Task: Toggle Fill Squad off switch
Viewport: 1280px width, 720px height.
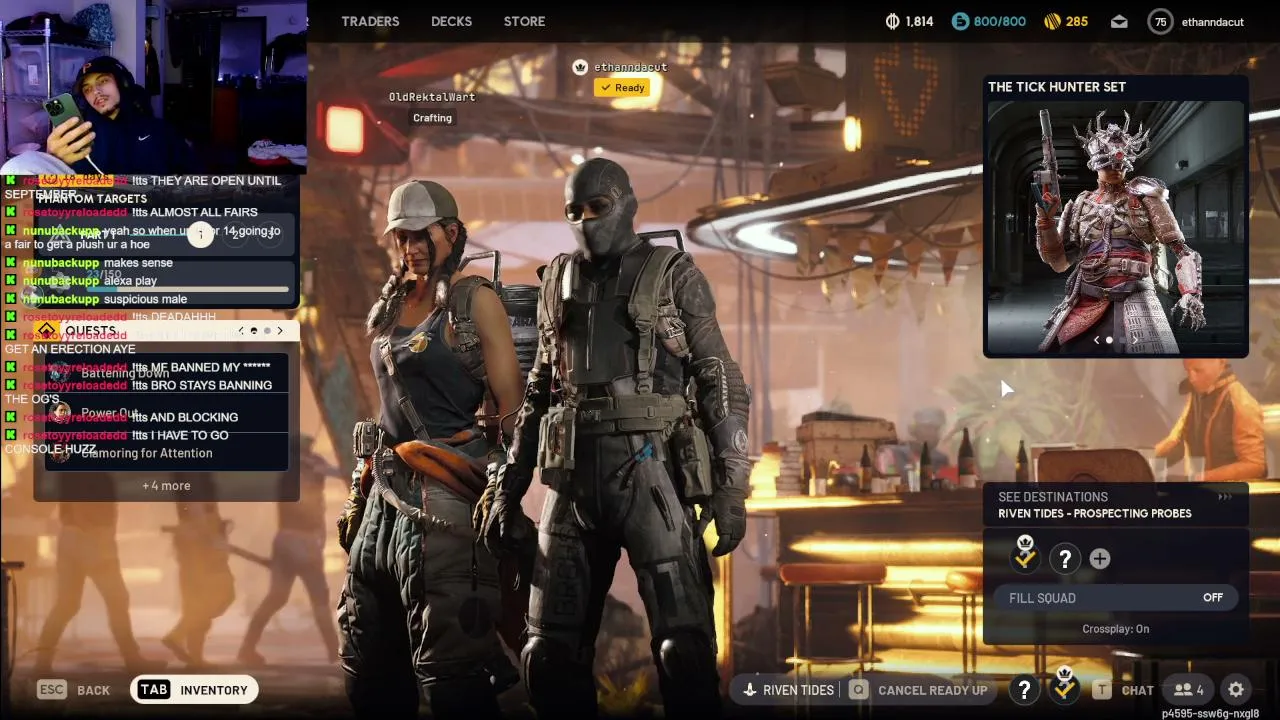Action: click(x=1116, y=598)
